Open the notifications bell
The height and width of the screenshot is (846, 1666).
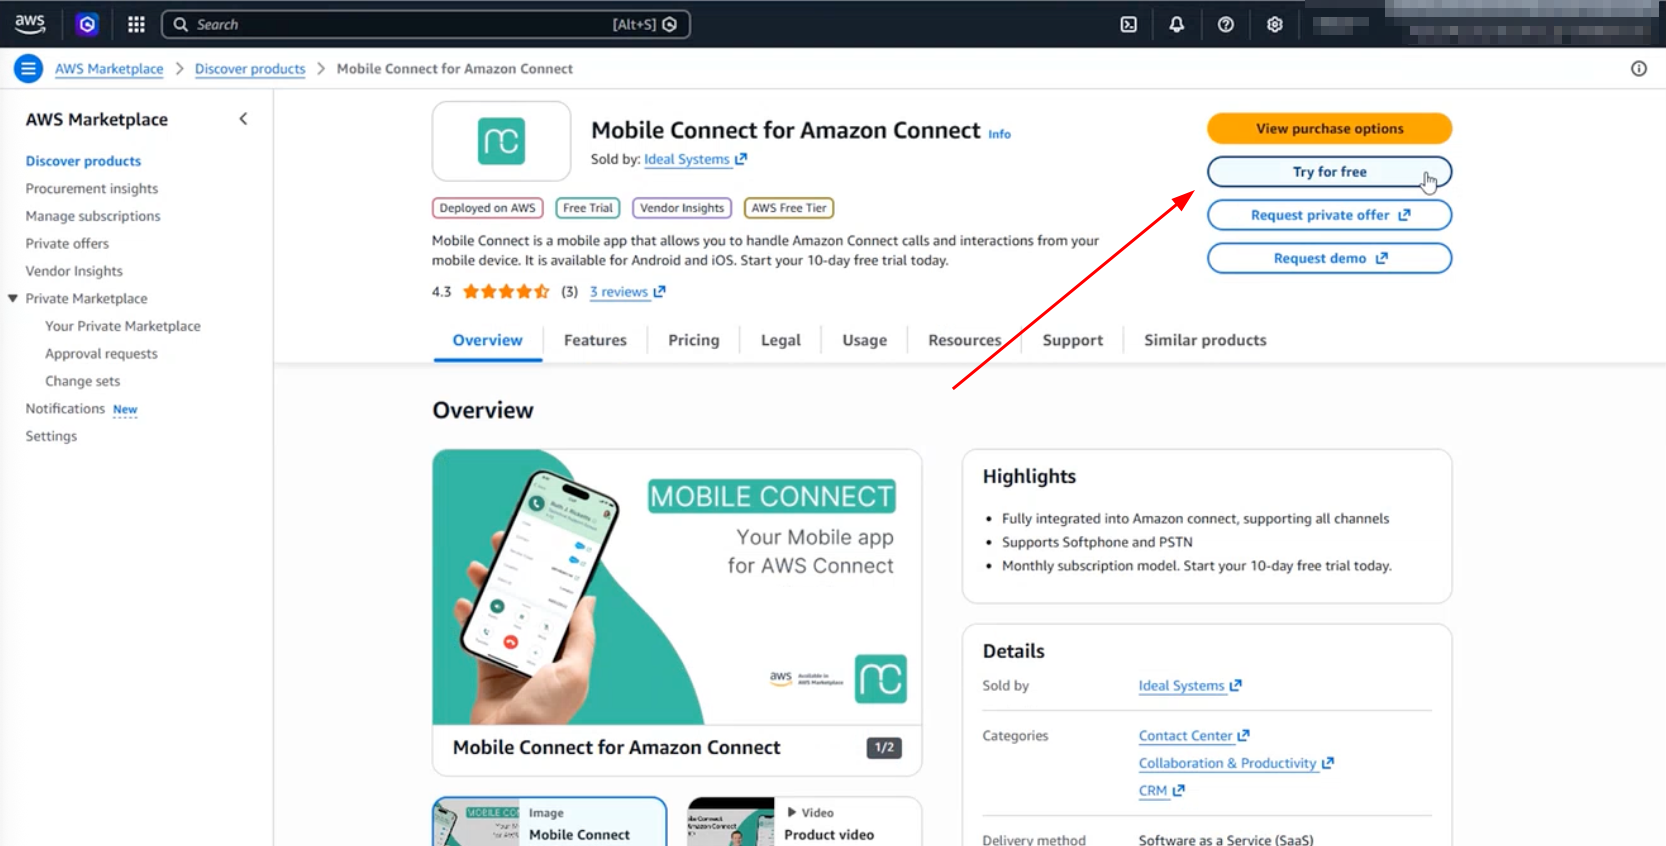click(x=1177, y=24)
